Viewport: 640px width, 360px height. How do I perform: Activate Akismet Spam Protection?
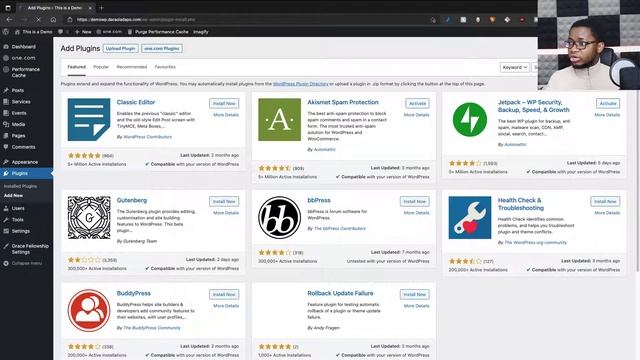point(417,104)
